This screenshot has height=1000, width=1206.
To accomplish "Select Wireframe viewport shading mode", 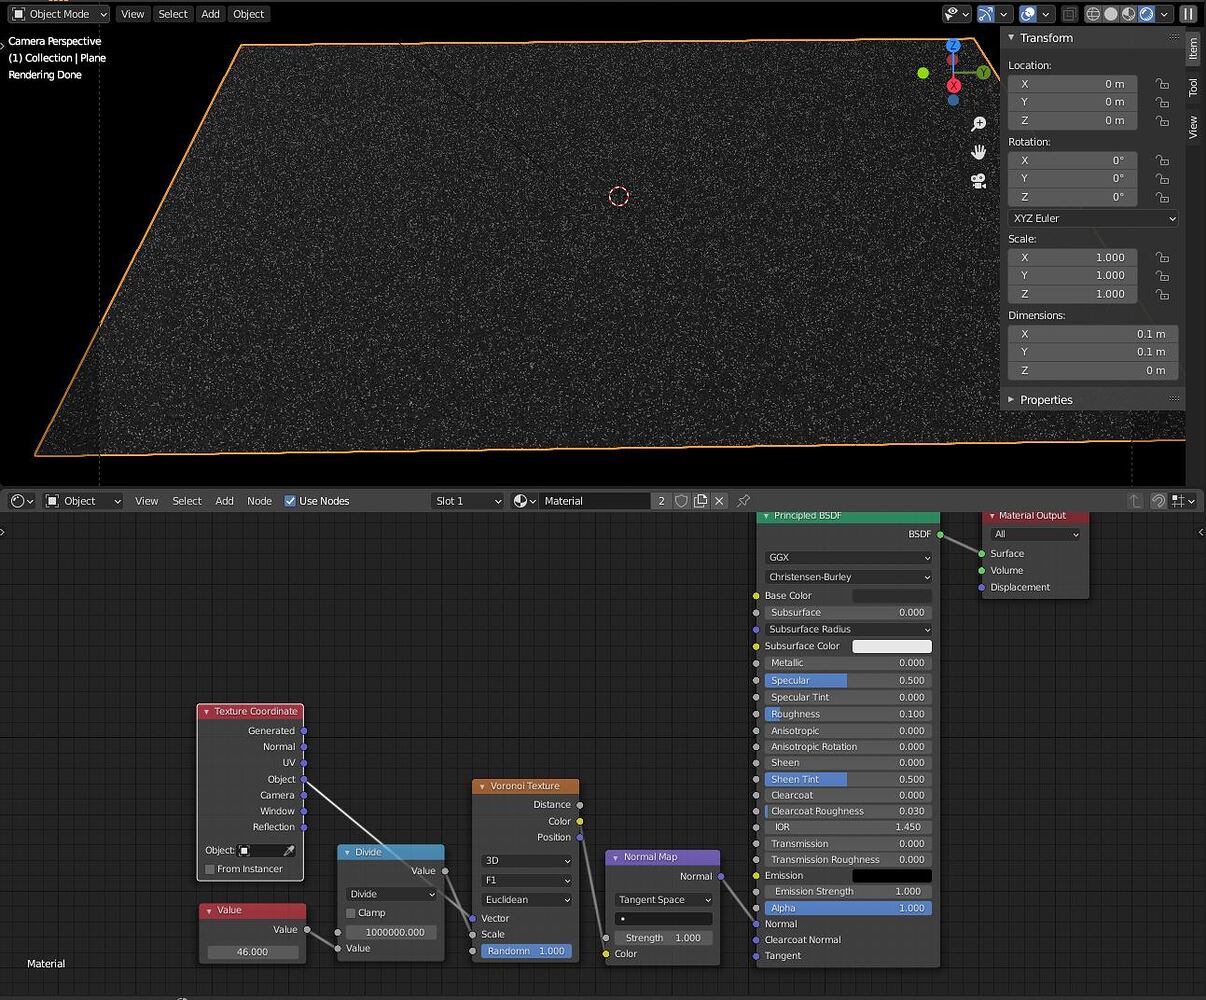I will click(x=1092, y=14).
